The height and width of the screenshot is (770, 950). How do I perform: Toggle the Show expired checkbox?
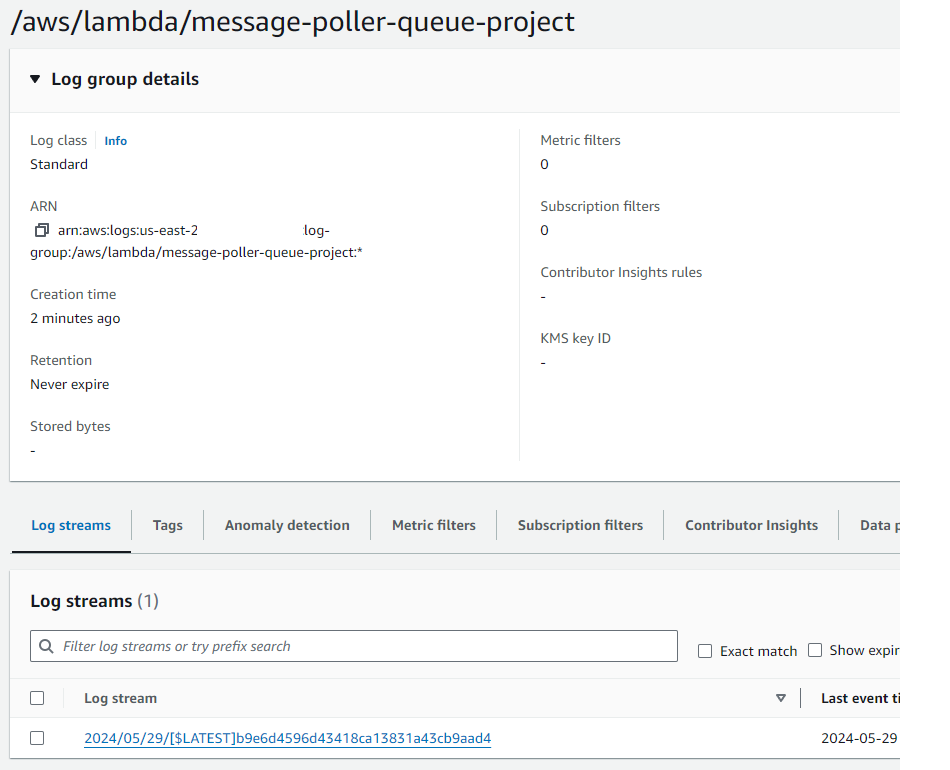[815, 650]
